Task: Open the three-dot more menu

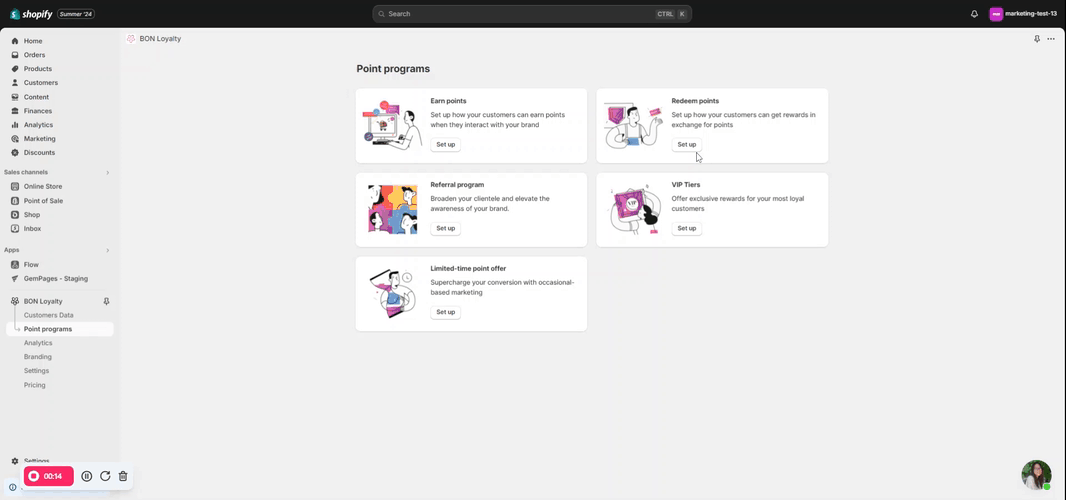Action: pos(1051,39)
